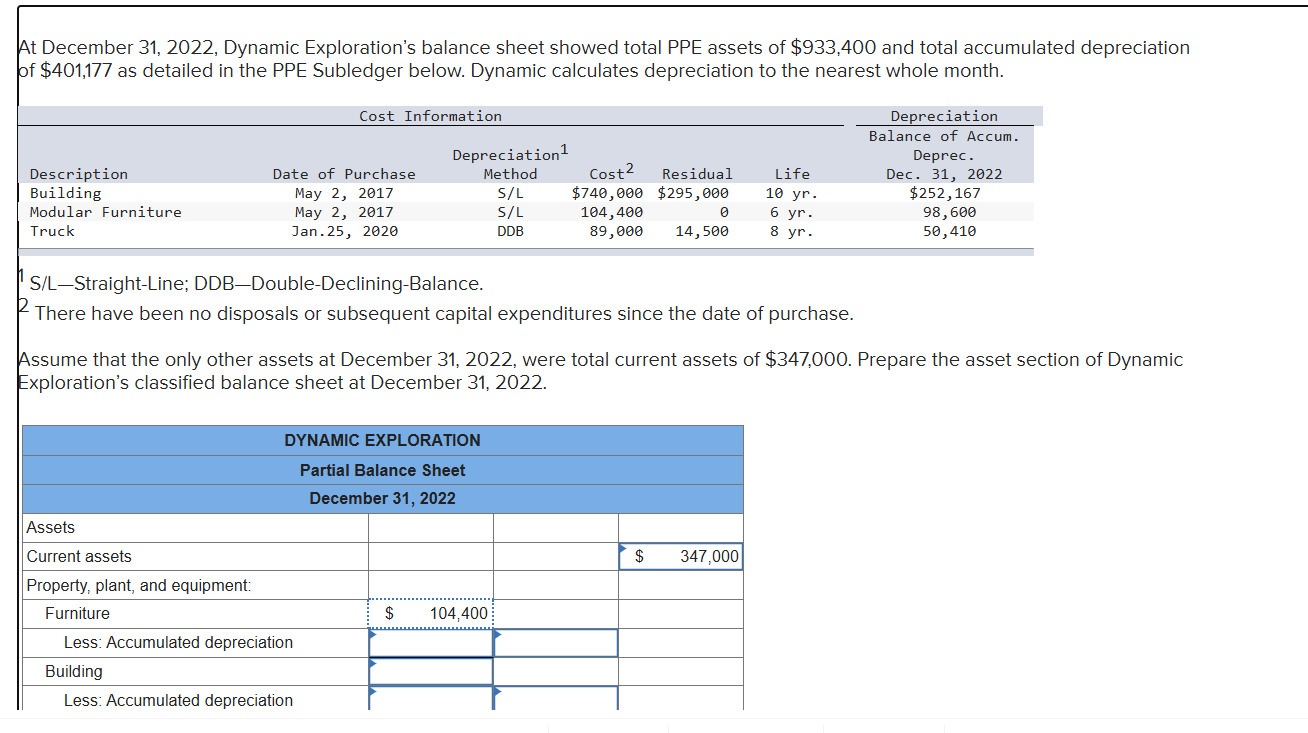1308x733 pixels.
Task: Select the highlighted first amount cell in Building row
Action: (x=431, y=671)
